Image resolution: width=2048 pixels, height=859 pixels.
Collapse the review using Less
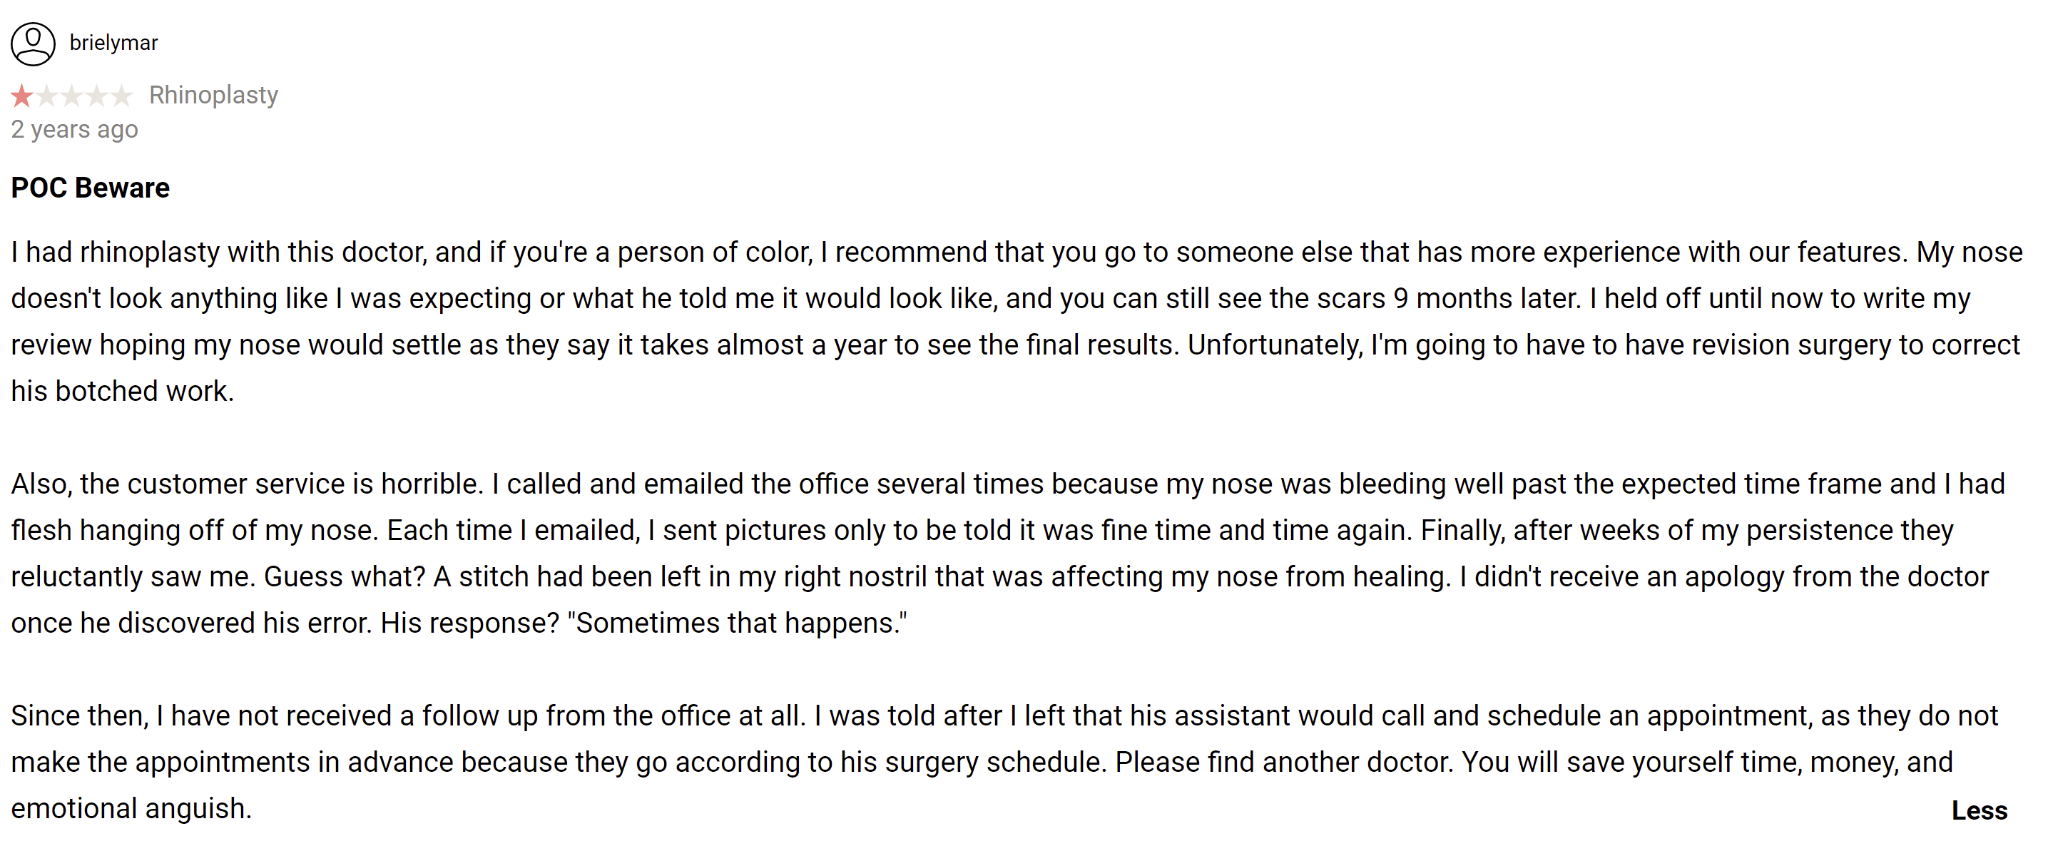pyautogui.click(x=1979, y=810)
